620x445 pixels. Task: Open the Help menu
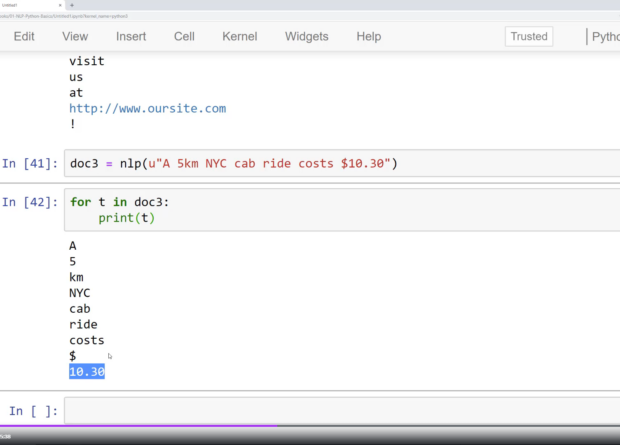click(369, 36)
